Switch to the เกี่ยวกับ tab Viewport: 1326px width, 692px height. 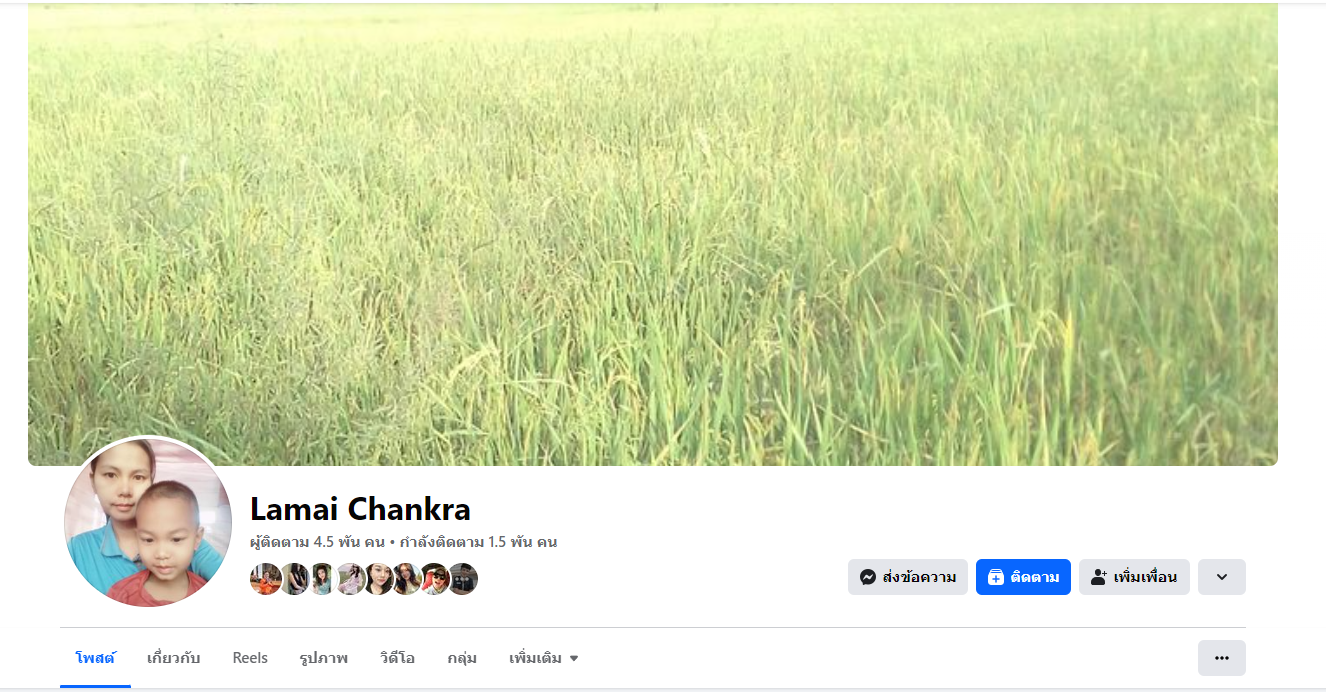174,658
